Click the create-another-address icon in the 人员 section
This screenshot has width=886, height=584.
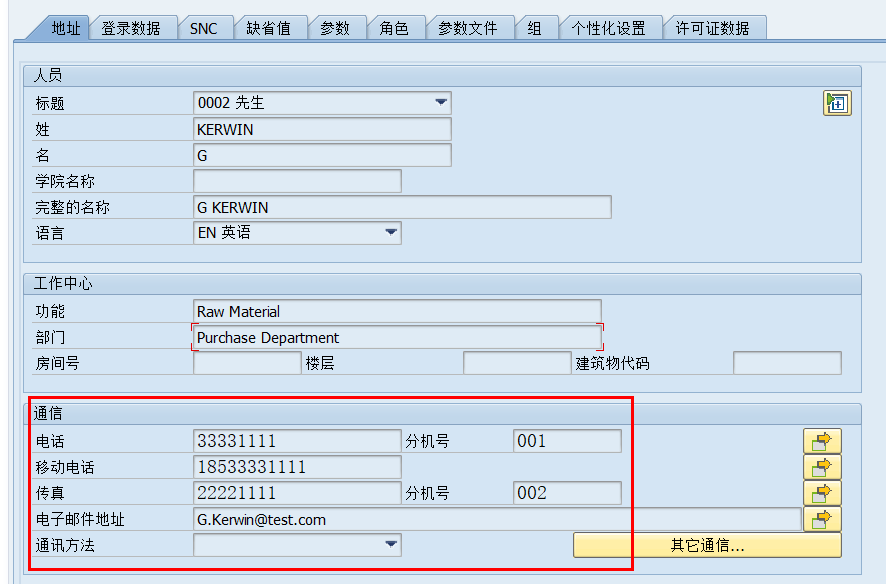pyautogui.click(x=837, y=102)
